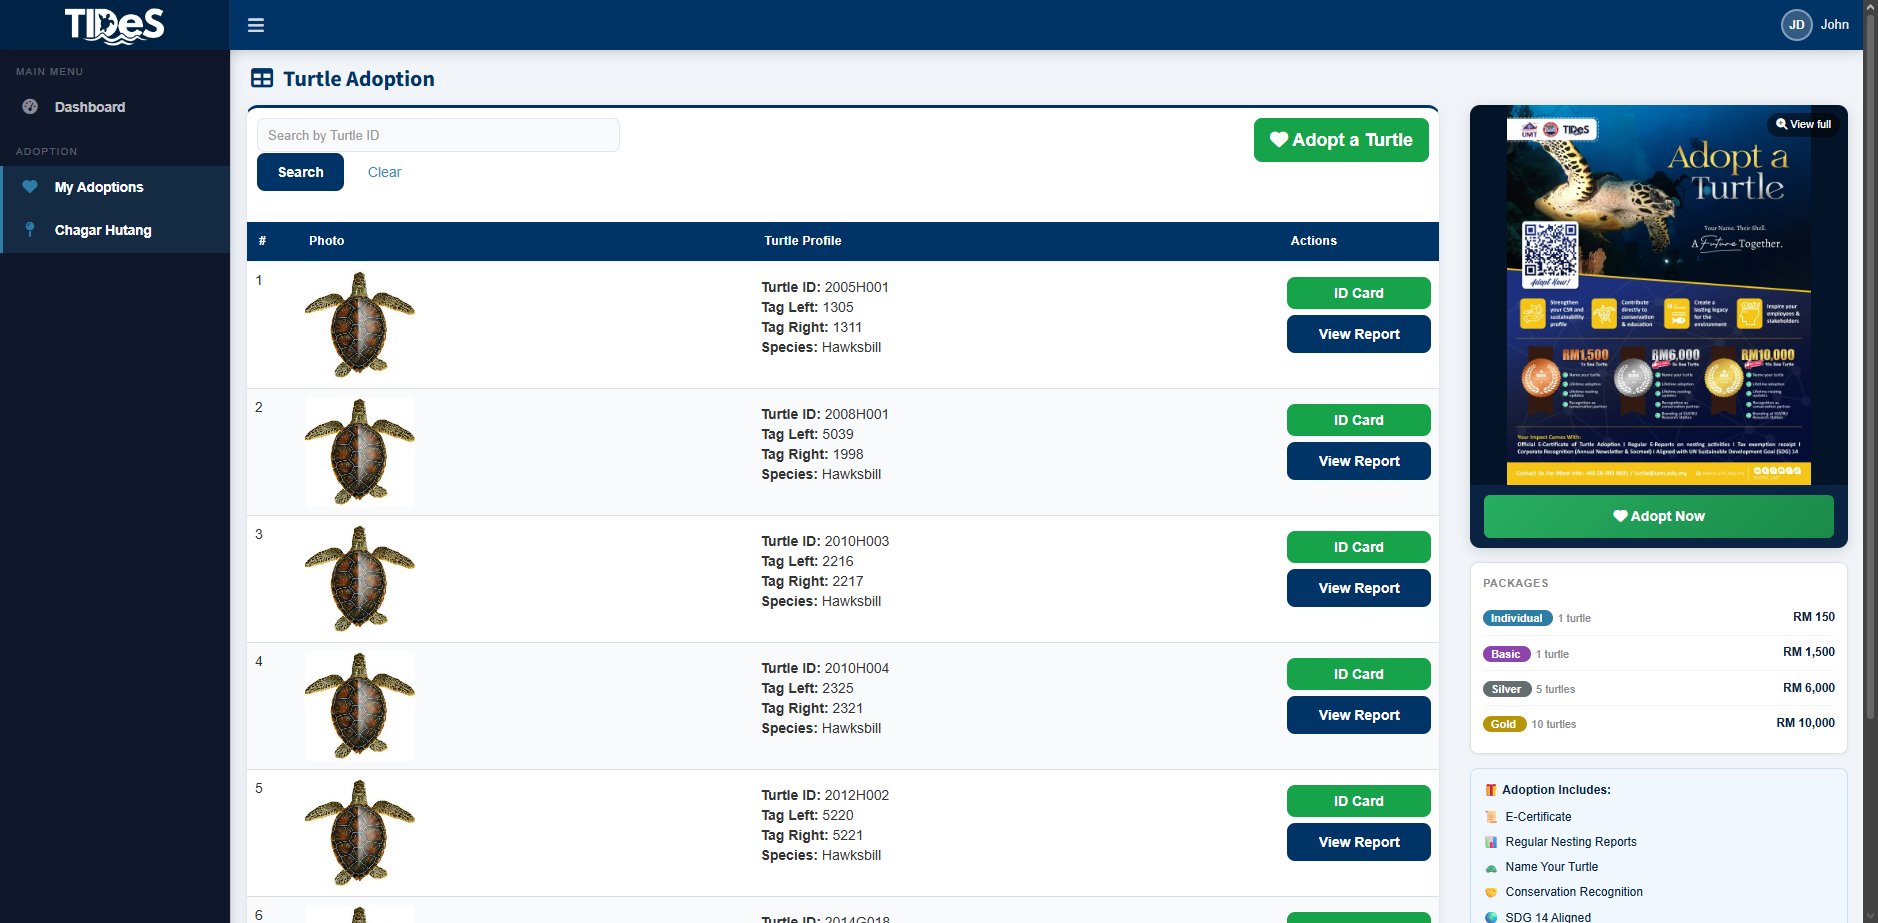The image size is (1878, 923).
Task: Click the Basic package badge
Action: [1506, 654]
